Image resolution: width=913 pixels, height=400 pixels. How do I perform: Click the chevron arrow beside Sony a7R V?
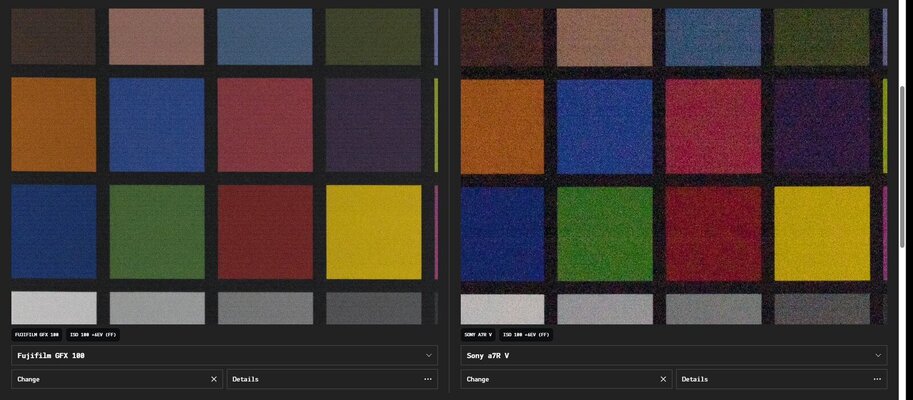[x=878, y=355]
